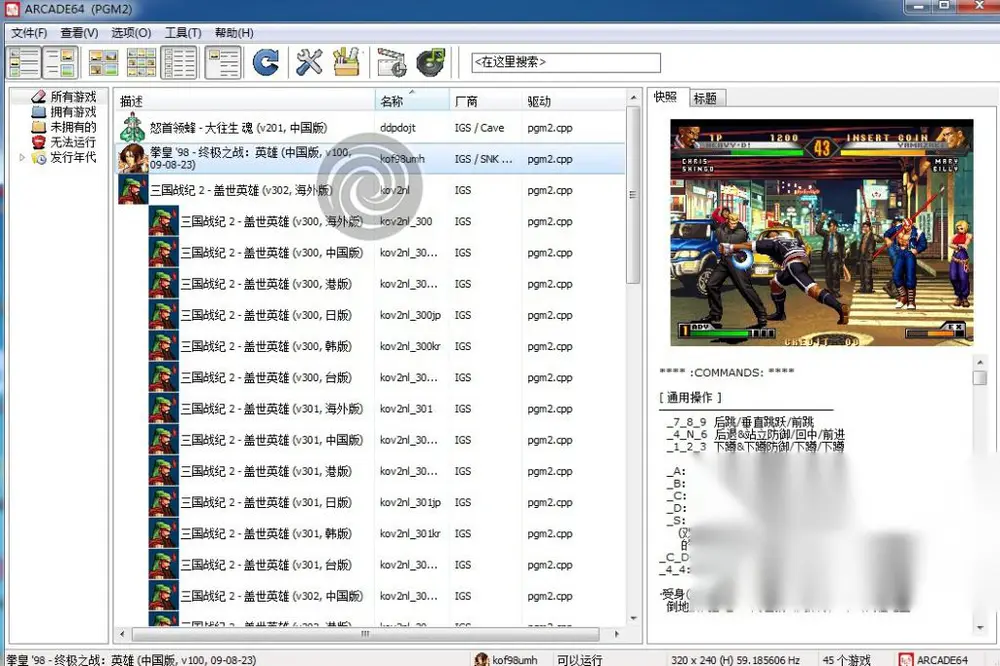Select 拳皇 '98 终极之战 英雄 row
This screenshot has height=666, width=1000.
371,159
